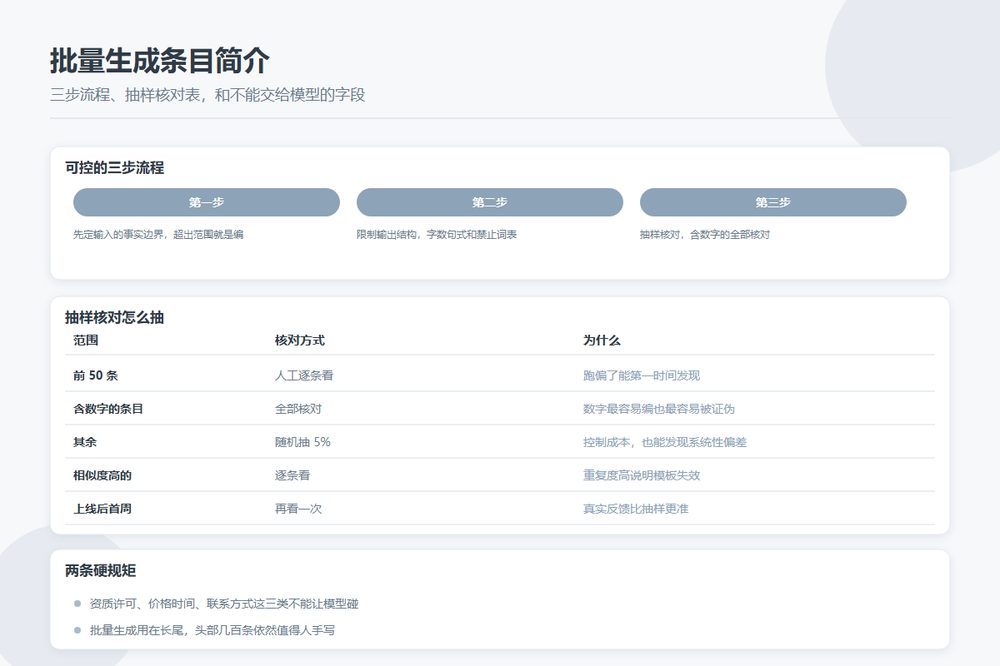Click the 真实反馈比抽样更准 cell

[x=635, y=509]
